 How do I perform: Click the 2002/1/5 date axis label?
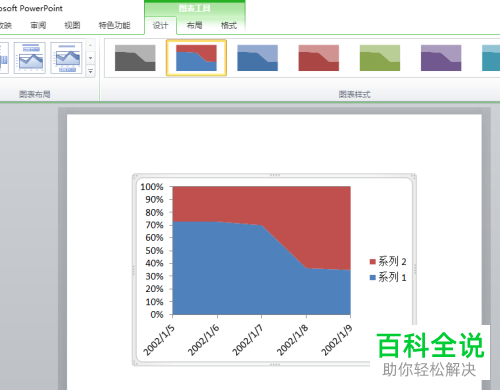159,340
